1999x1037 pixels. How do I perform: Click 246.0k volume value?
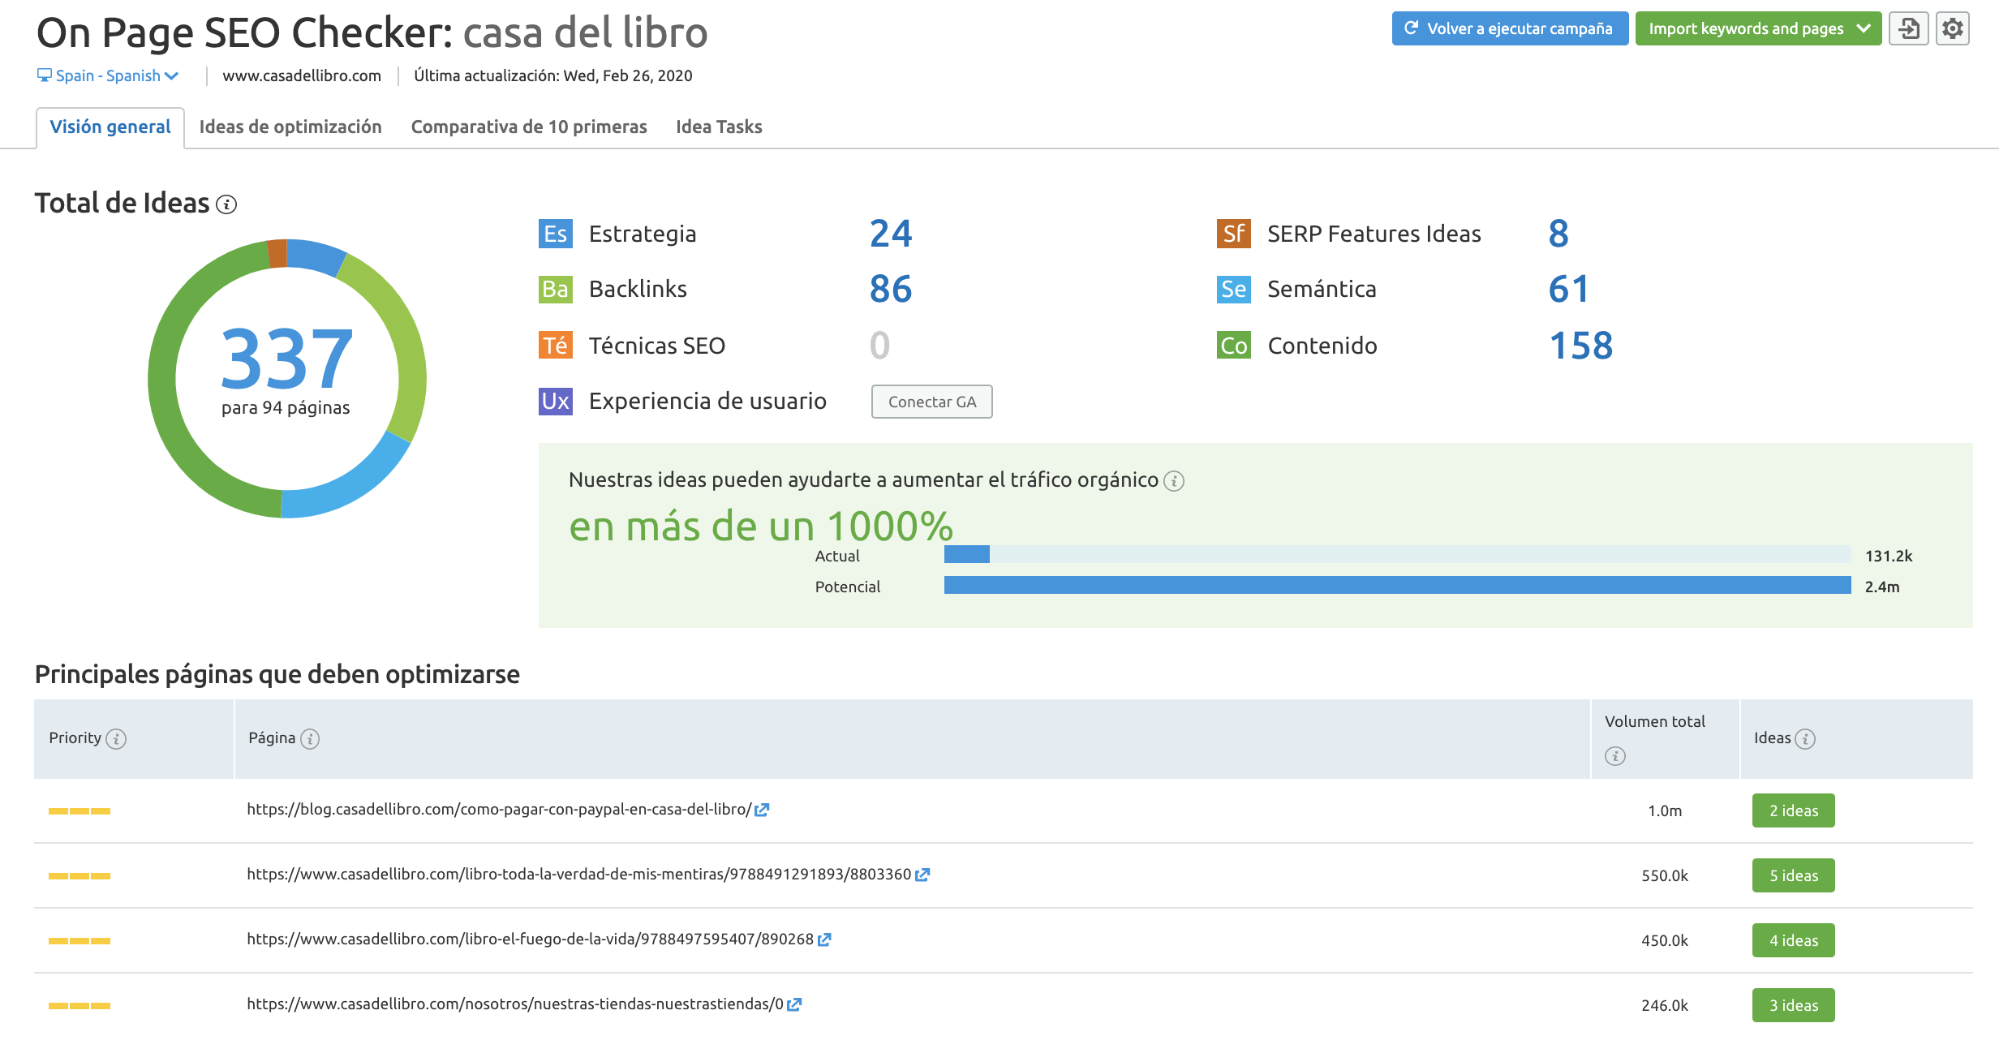click(x=1665, y=1006)
